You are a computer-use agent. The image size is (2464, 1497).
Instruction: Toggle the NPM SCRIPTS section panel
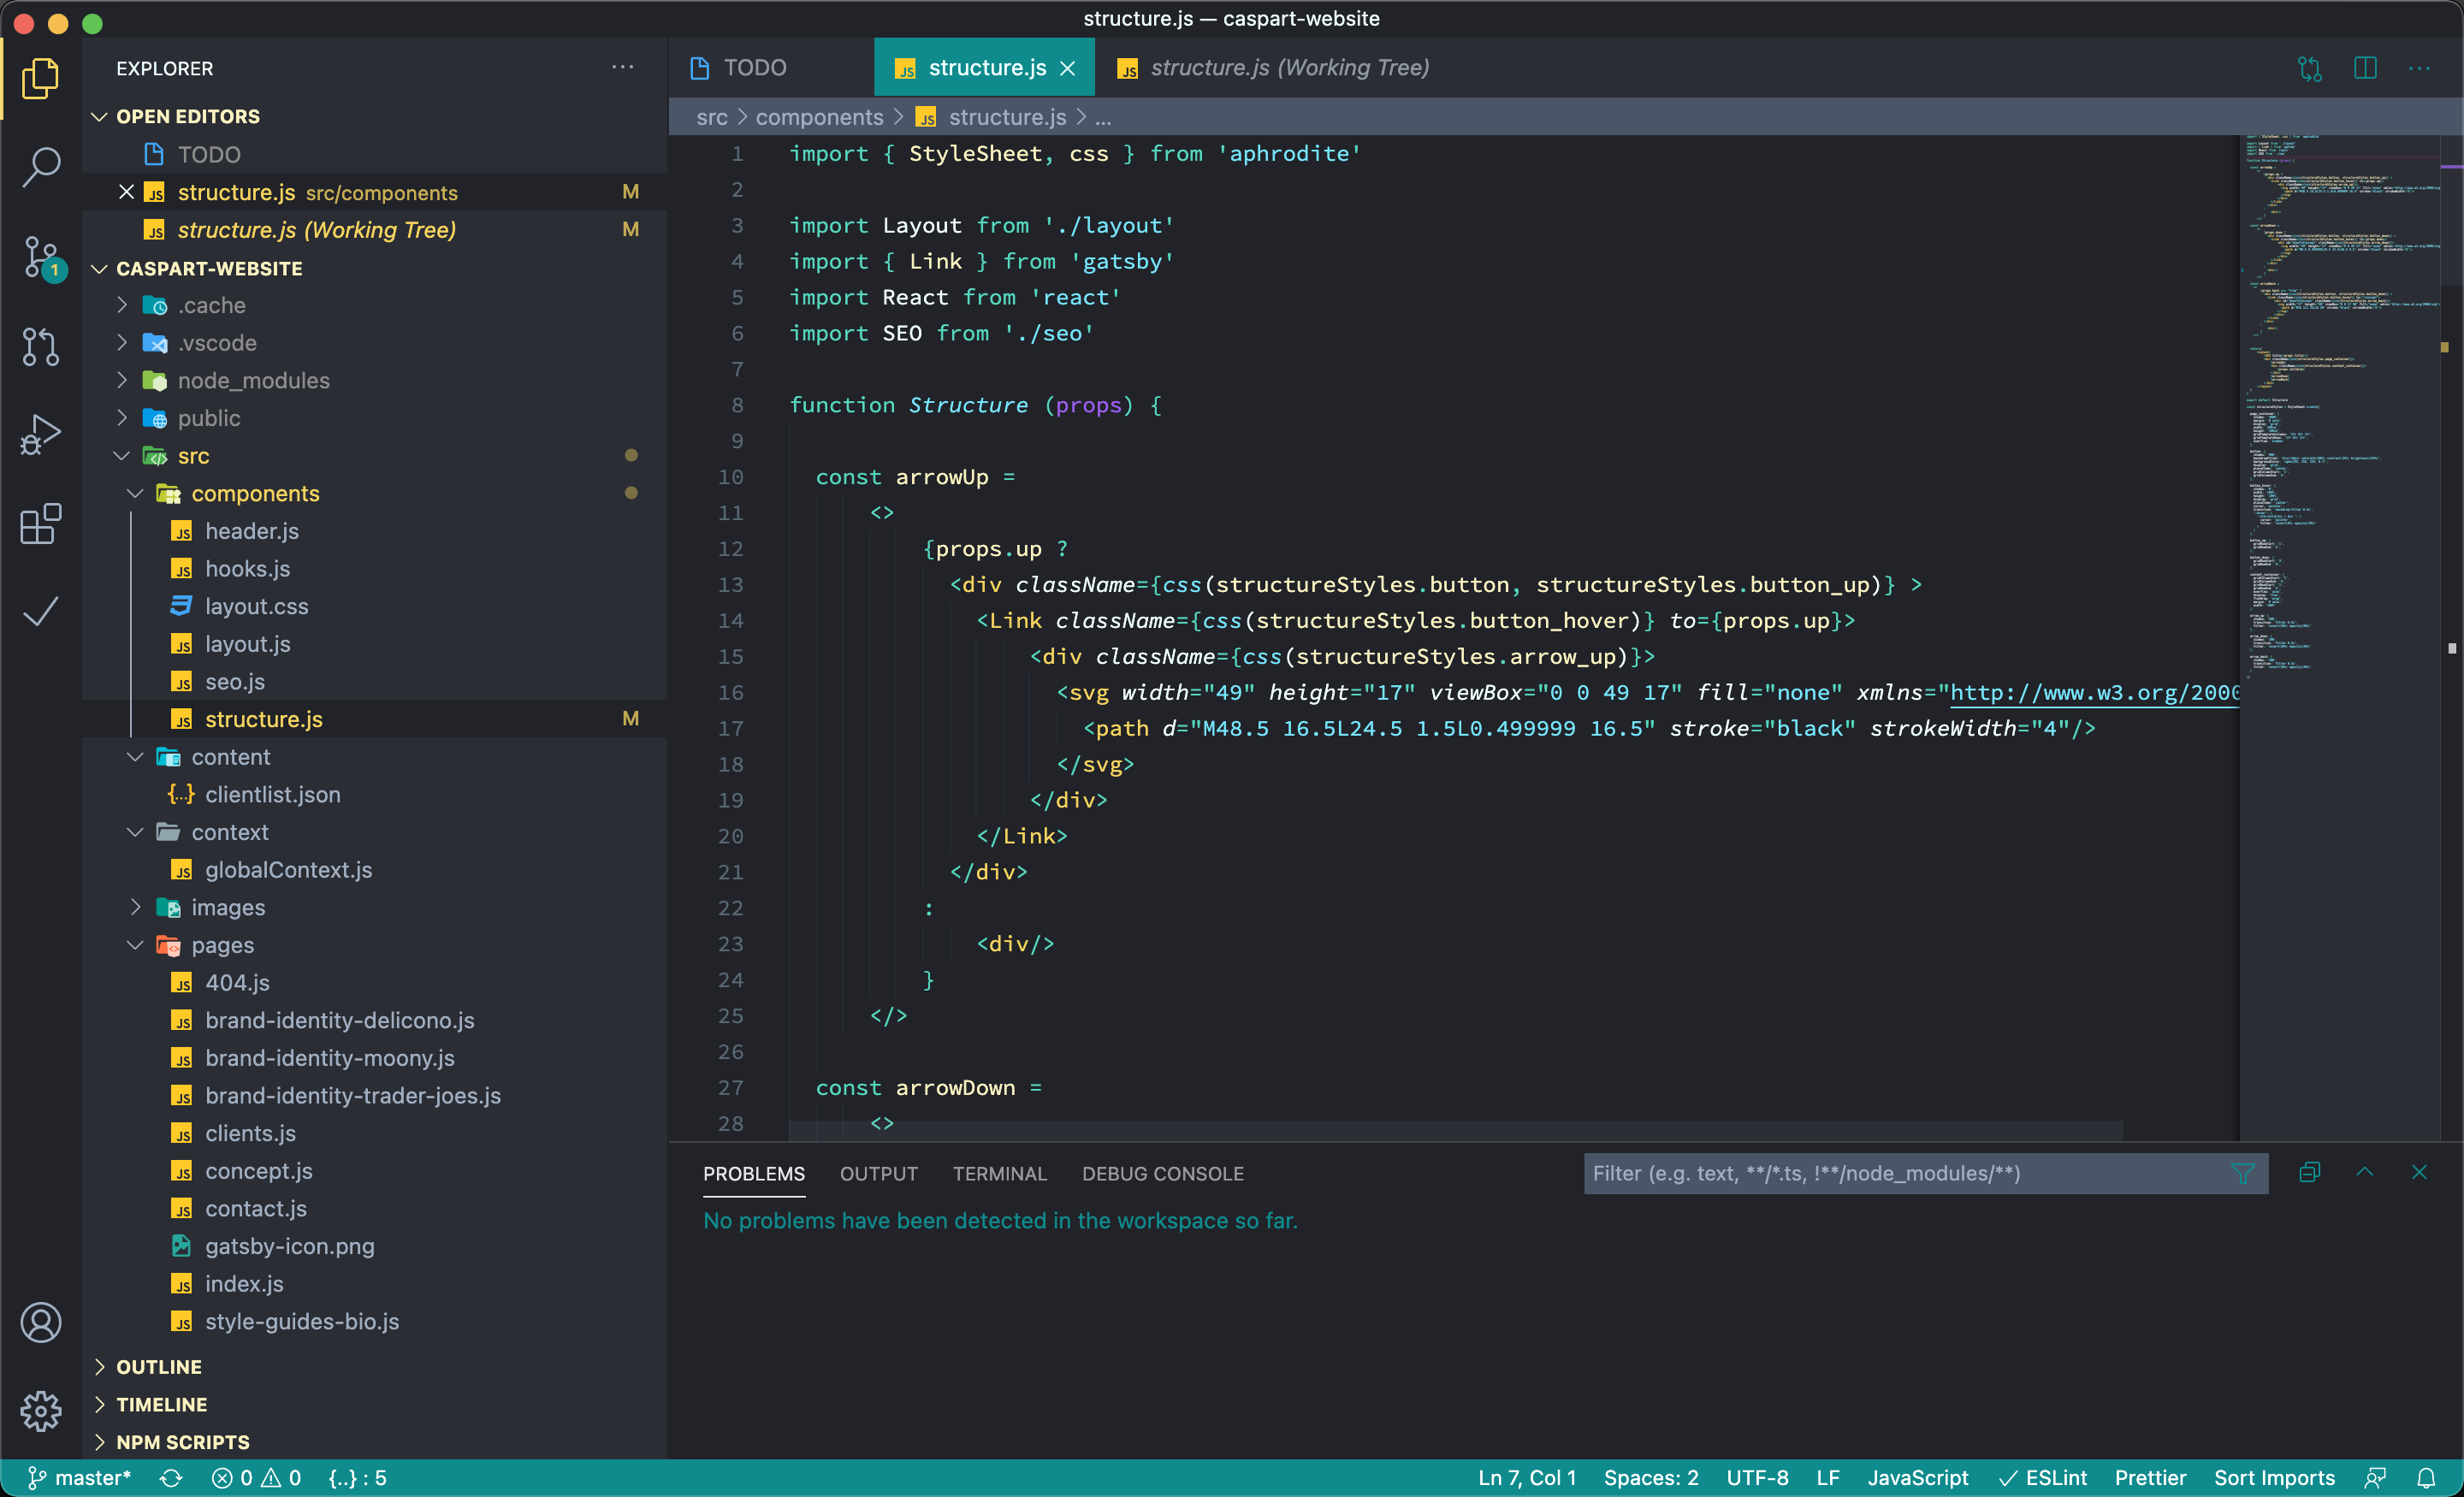pos(183,1441)
